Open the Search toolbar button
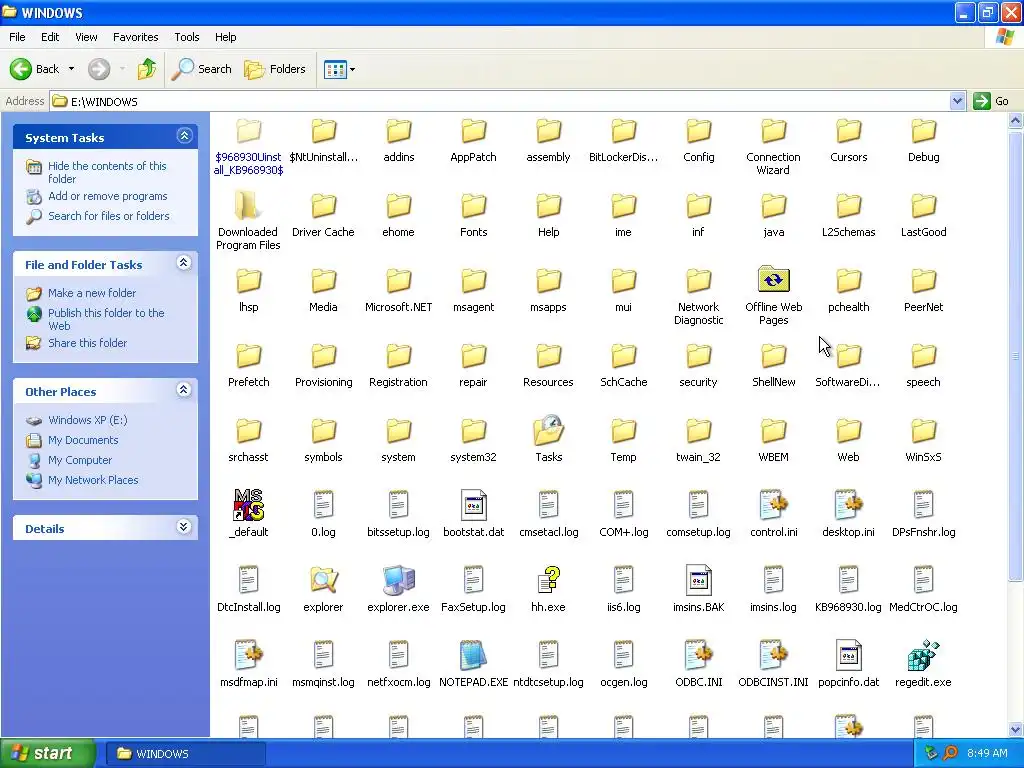1024x768 pixels. click(x=202, y=69)
